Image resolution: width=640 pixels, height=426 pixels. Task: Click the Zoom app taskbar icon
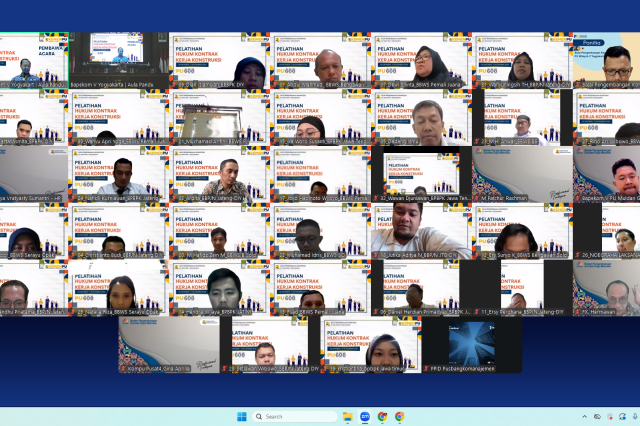pyautogui.click(x=364, y=416)
